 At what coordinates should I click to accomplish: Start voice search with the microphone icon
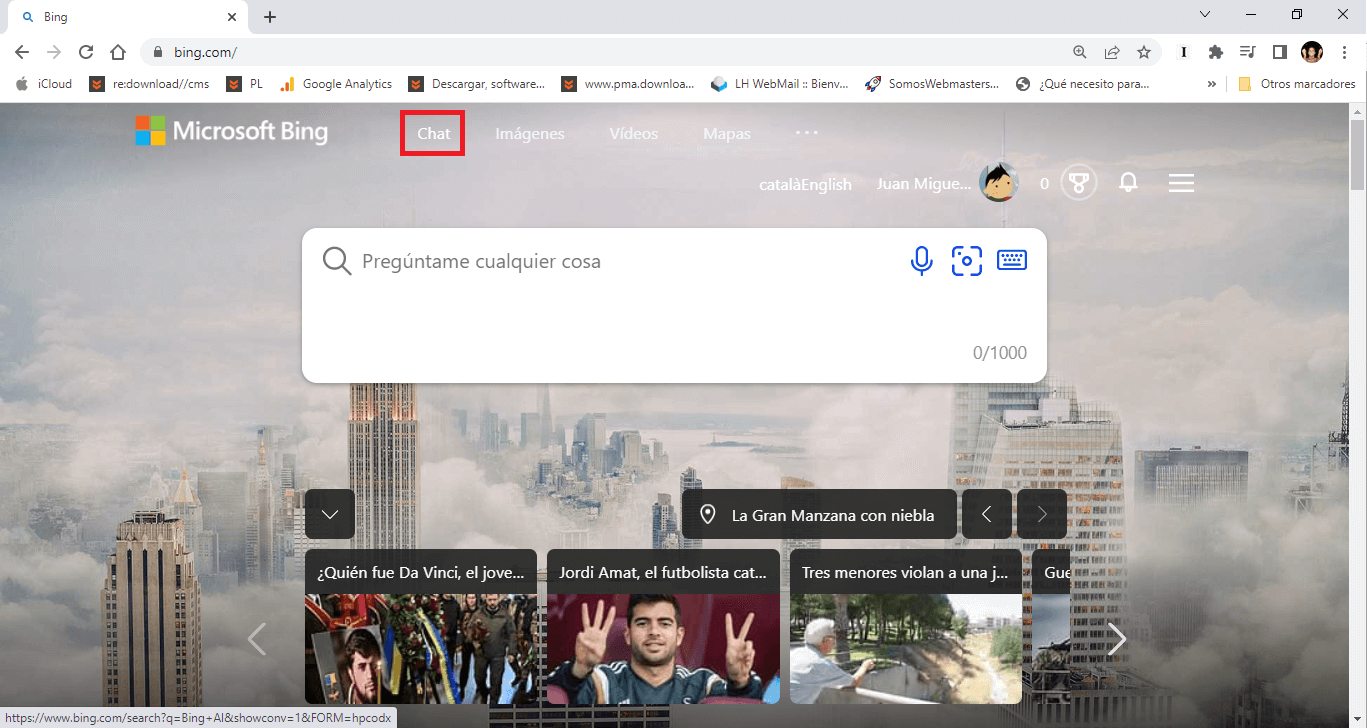pyautogui.click(x=921, y=261)
